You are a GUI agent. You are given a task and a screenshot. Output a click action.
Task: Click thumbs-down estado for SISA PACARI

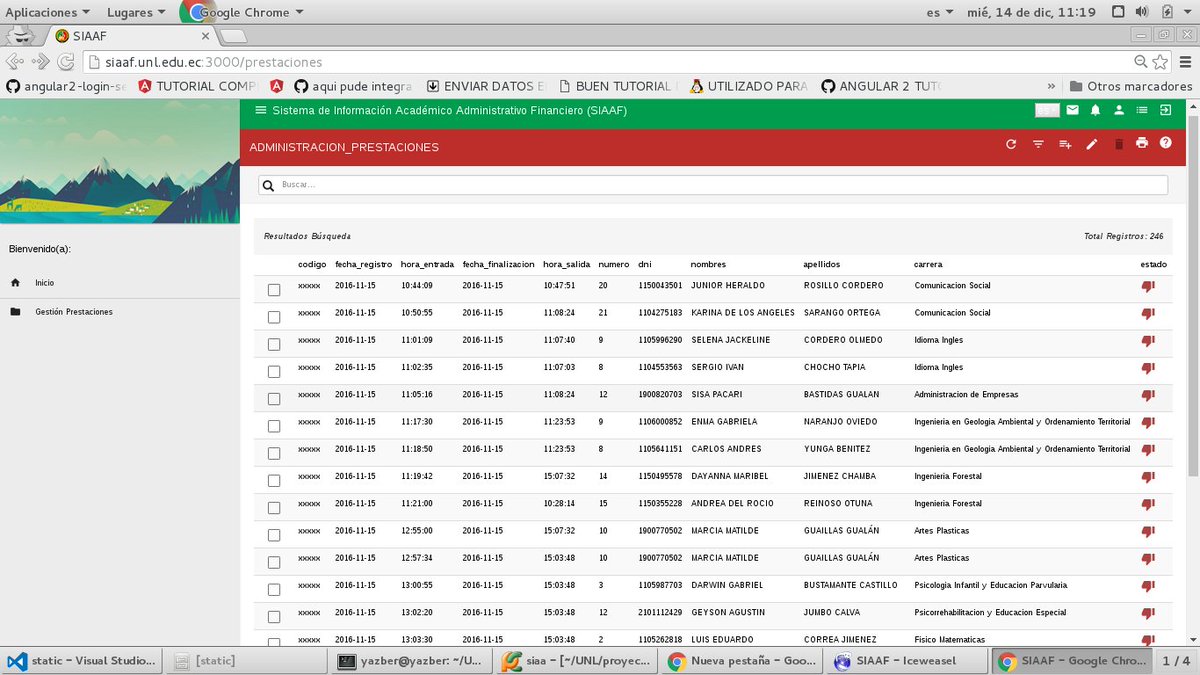(x=1148, y=395)
